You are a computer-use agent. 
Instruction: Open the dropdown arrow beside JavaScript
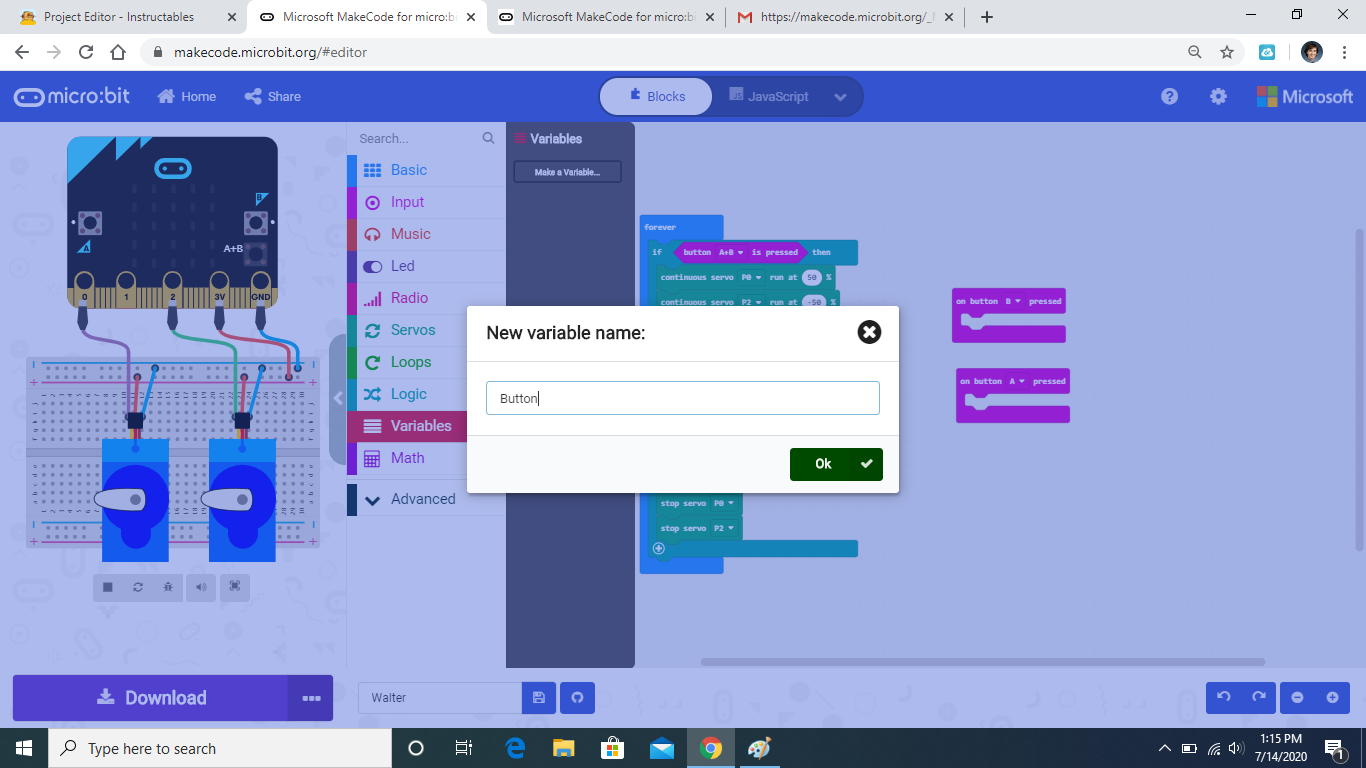pyautogui.click(x=840, y=97)
